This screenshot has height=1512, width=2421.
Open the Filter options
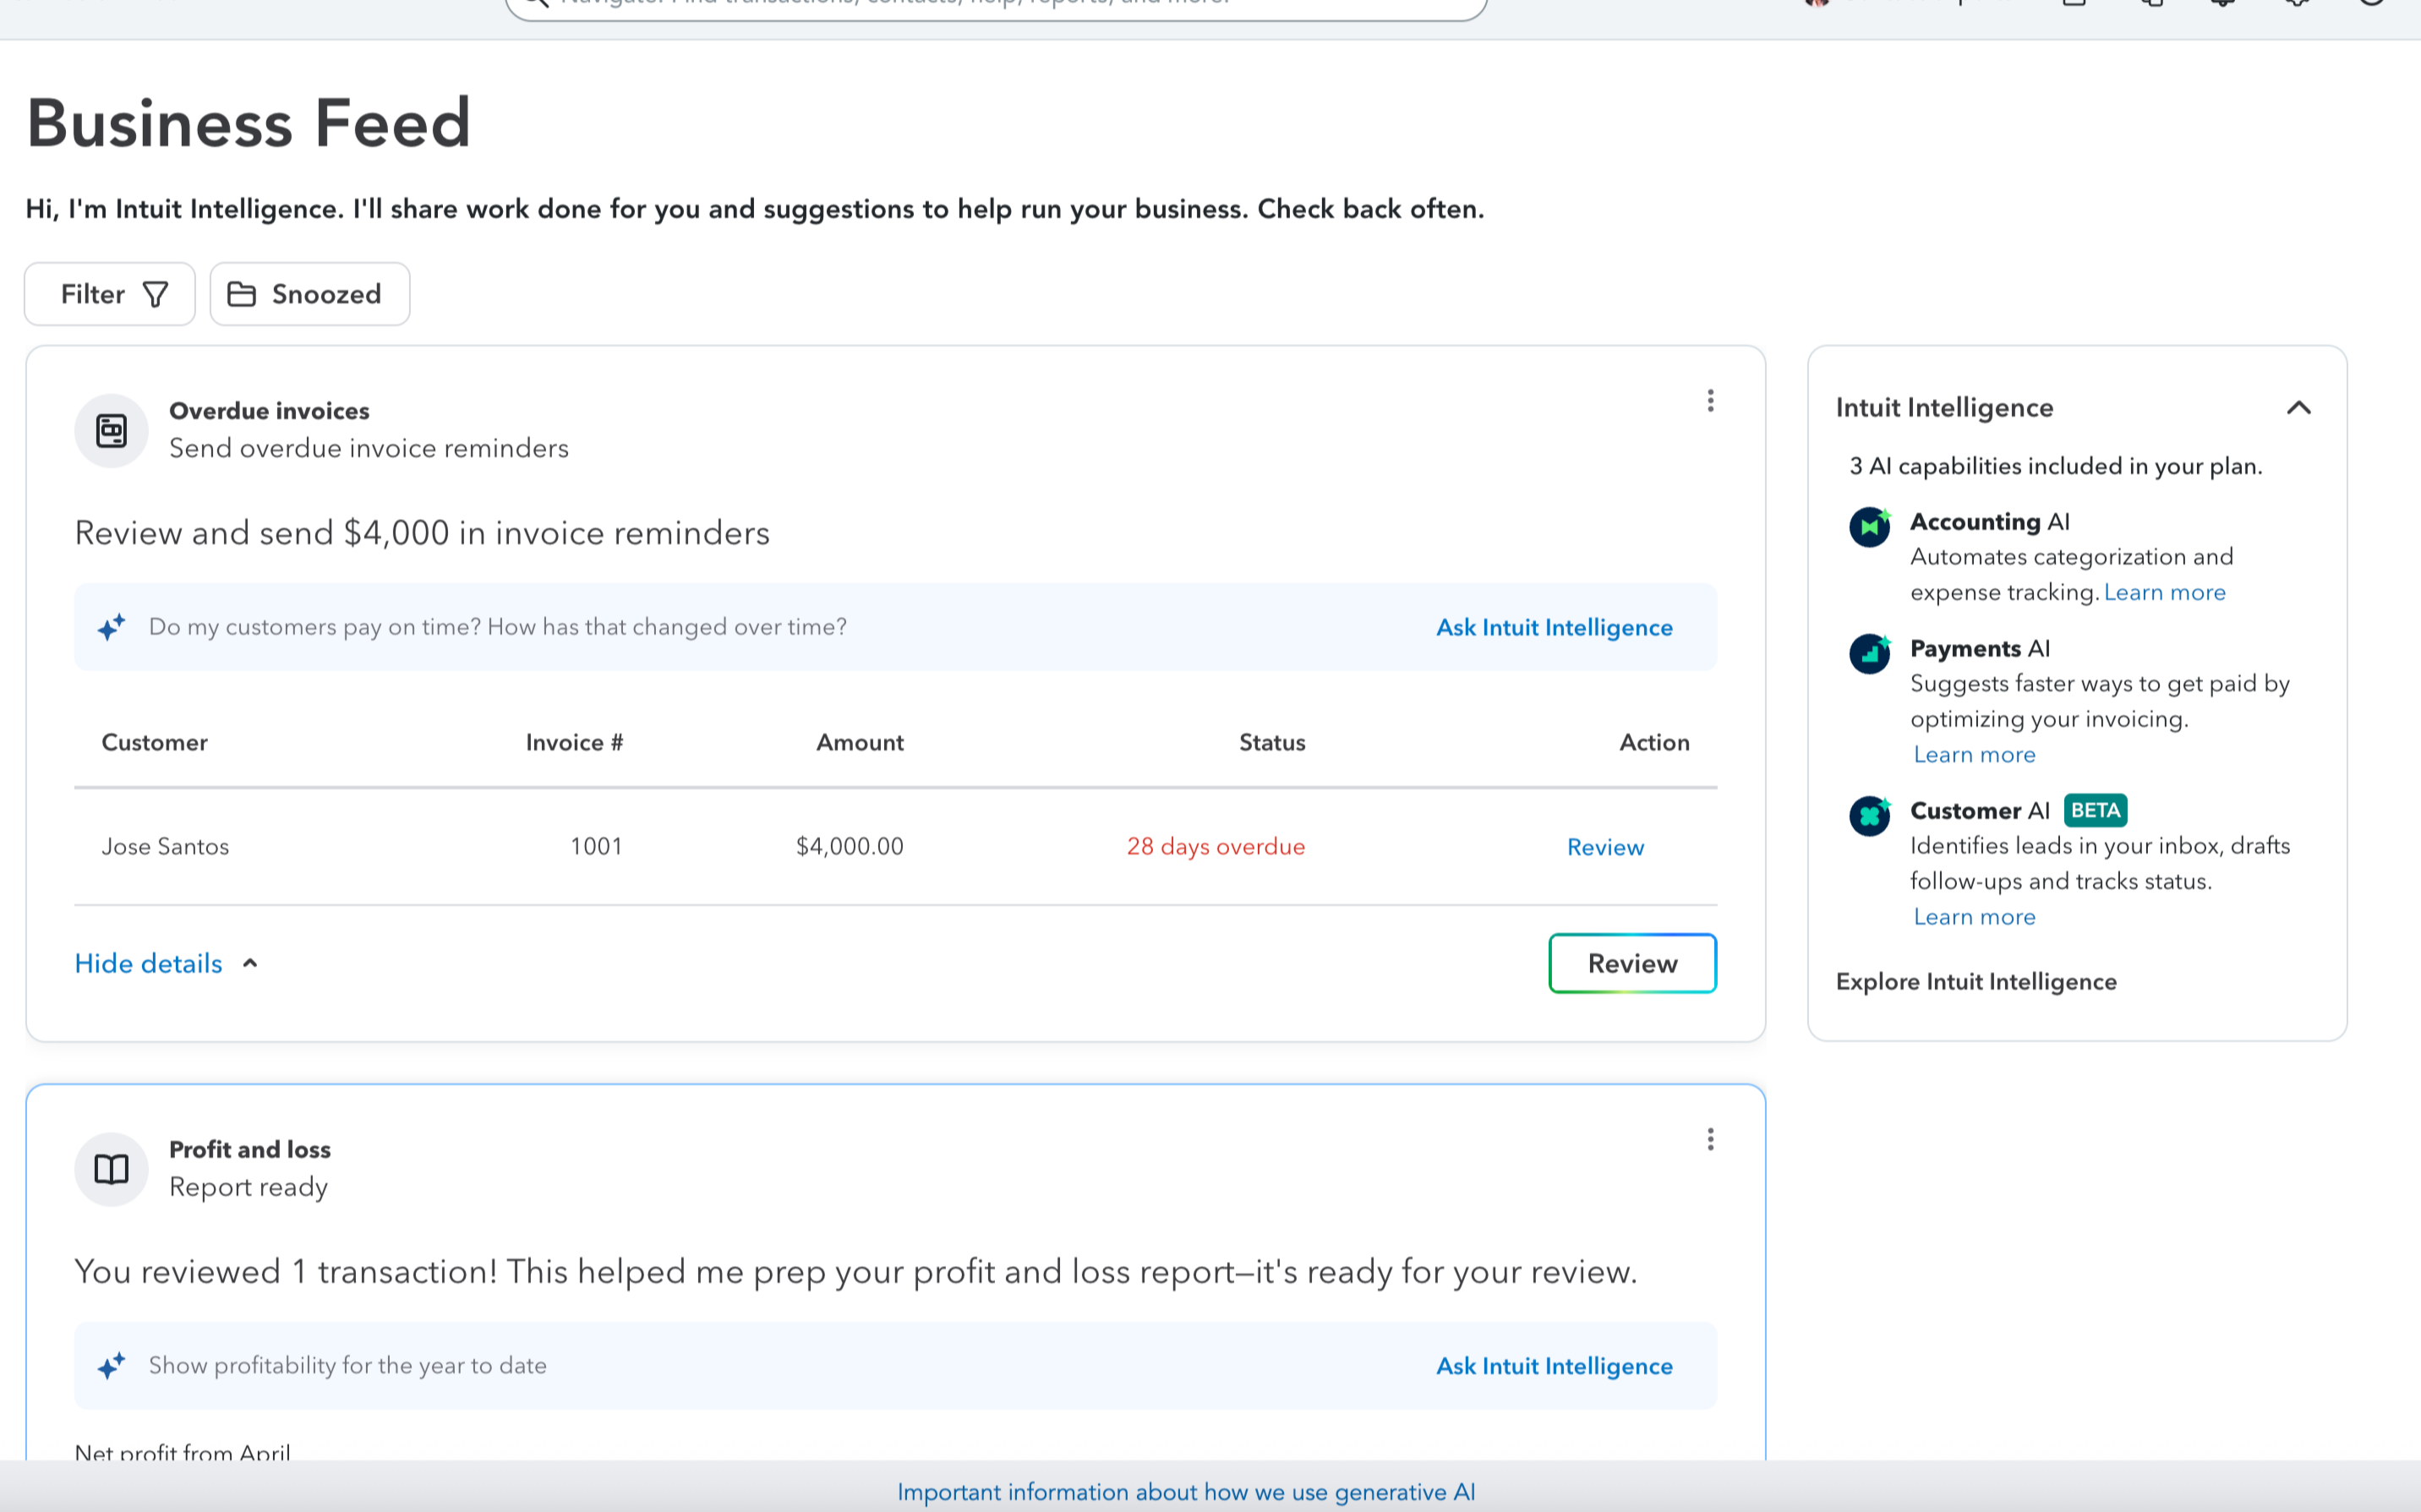pyautogui.click(x=110, y=294)
